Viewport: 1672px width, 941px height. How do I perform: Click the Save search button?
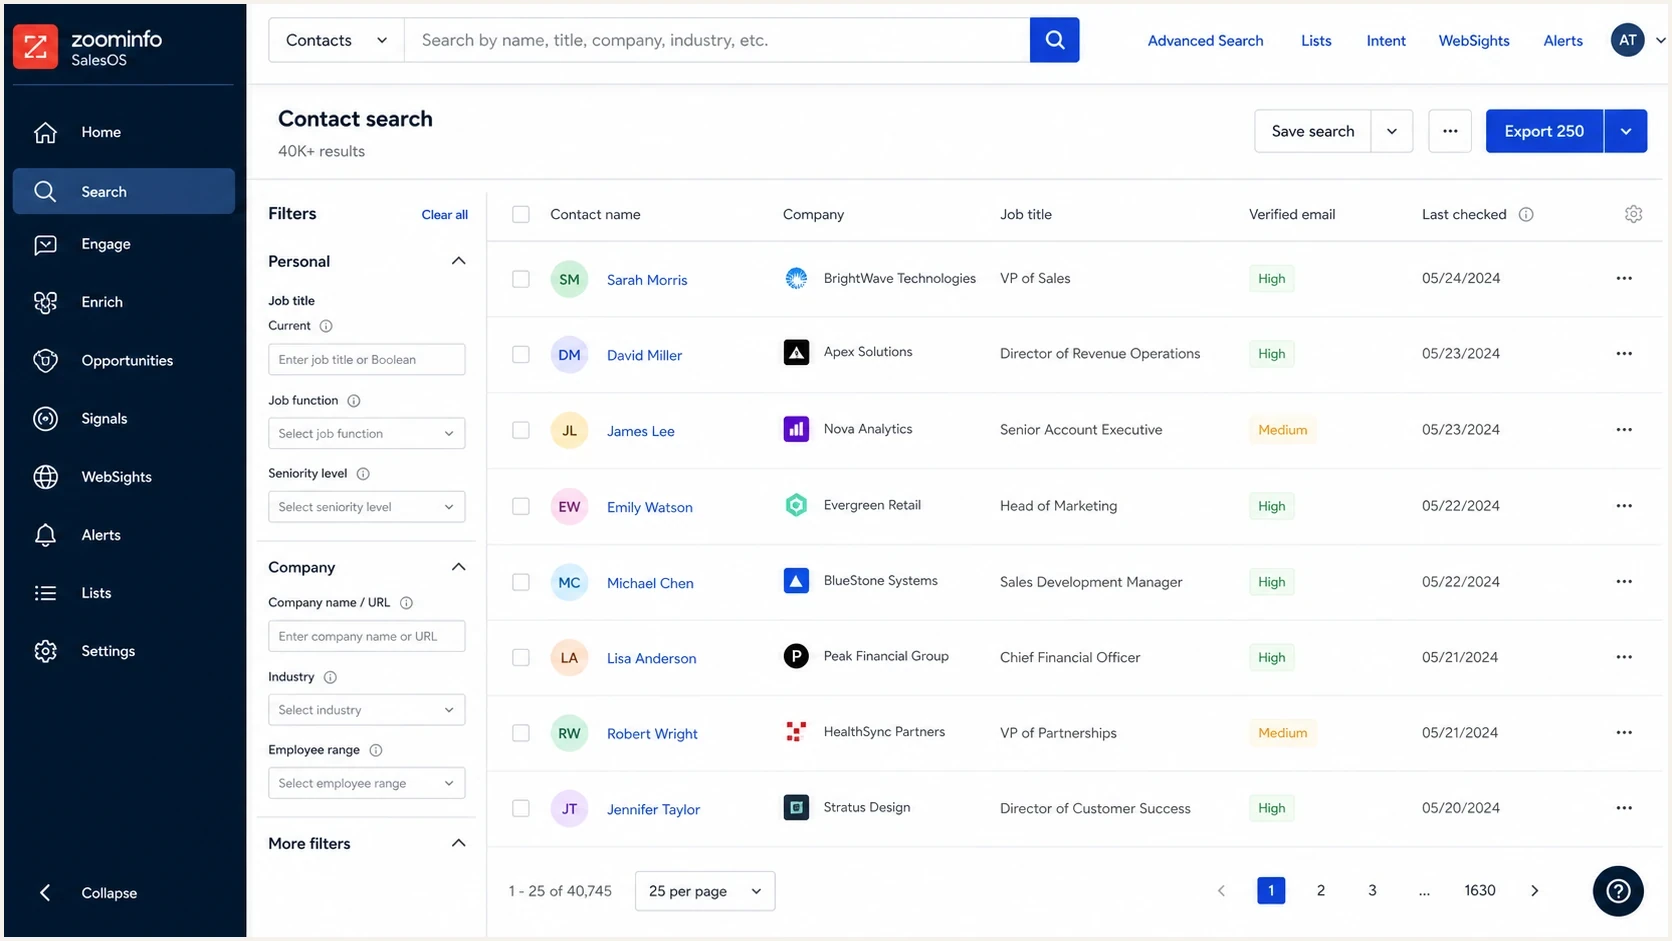click(1313, 131)
